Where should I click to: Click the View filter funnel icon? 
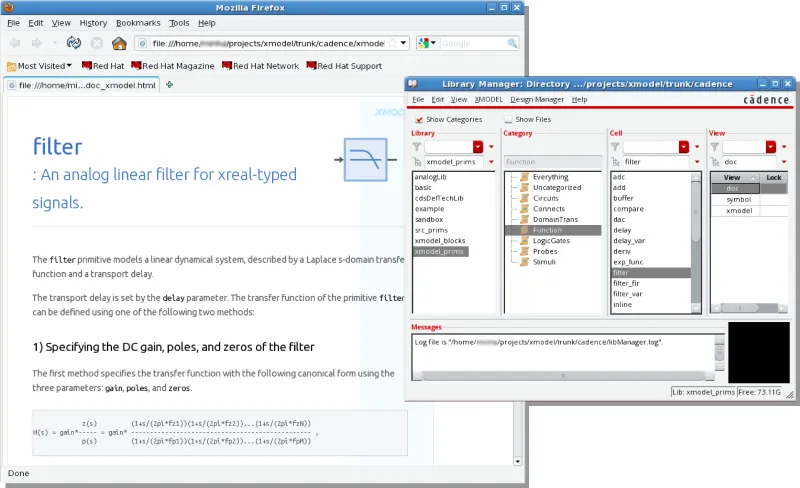[714, 147]
